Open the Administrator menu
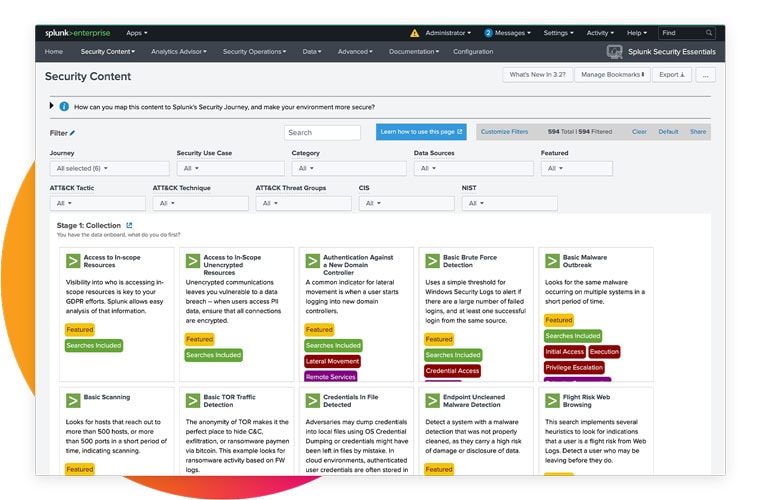Screen dimensions: 760x500 tap(448, 33)
